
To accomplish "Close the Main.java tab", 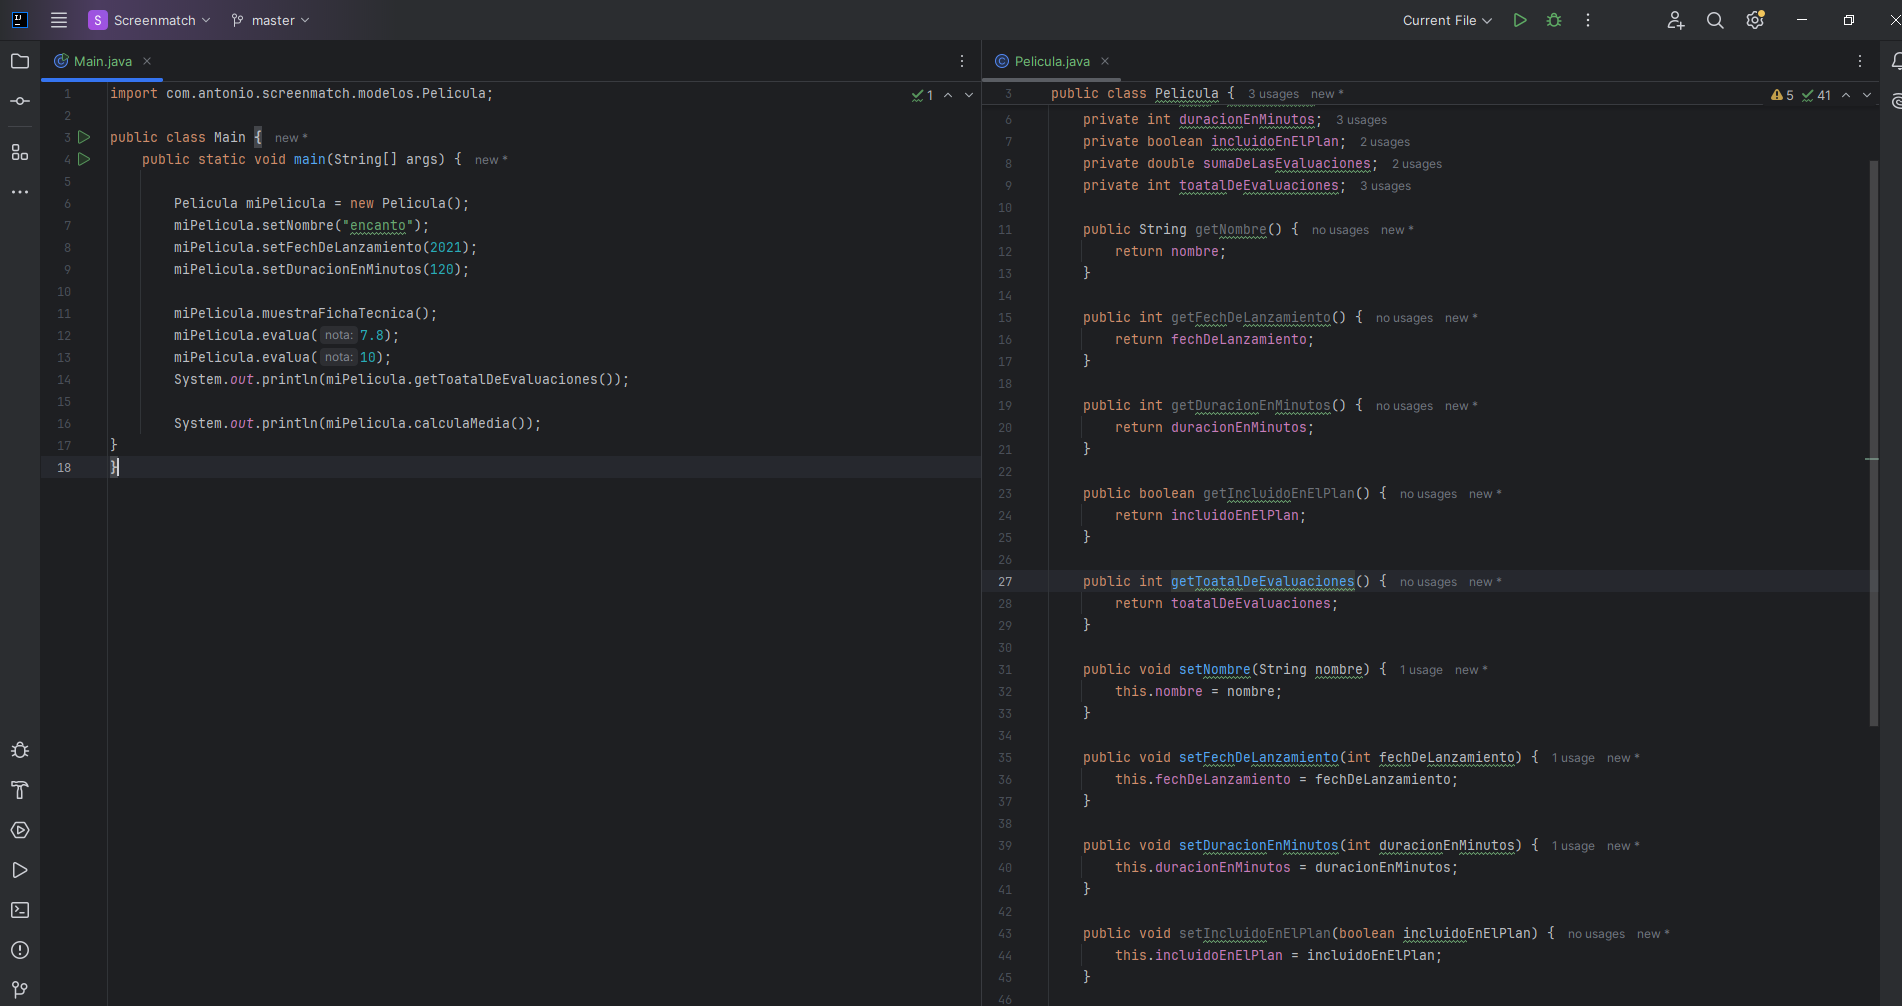I will coord(147,61).
